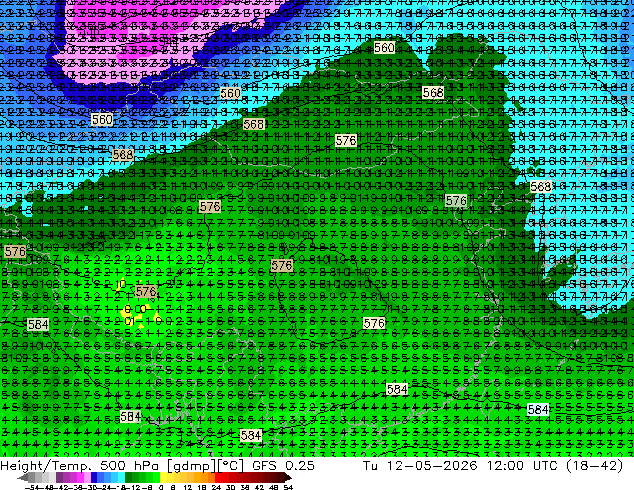This screenshot has width=634, height=490.
Task: Click the yellow warm-spot patch on the map
Action: click(x=129, y=311)
